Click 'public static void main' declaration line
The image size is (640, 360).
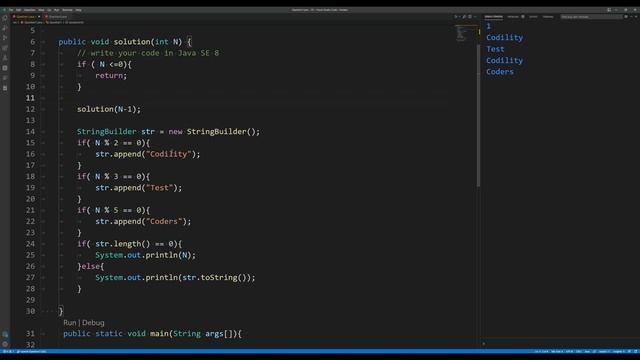pos(152,334)
